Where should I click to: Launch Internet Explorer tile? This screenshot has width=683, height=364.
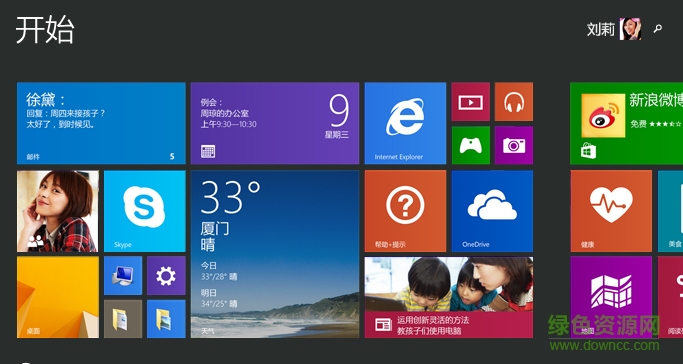(405, 123)
